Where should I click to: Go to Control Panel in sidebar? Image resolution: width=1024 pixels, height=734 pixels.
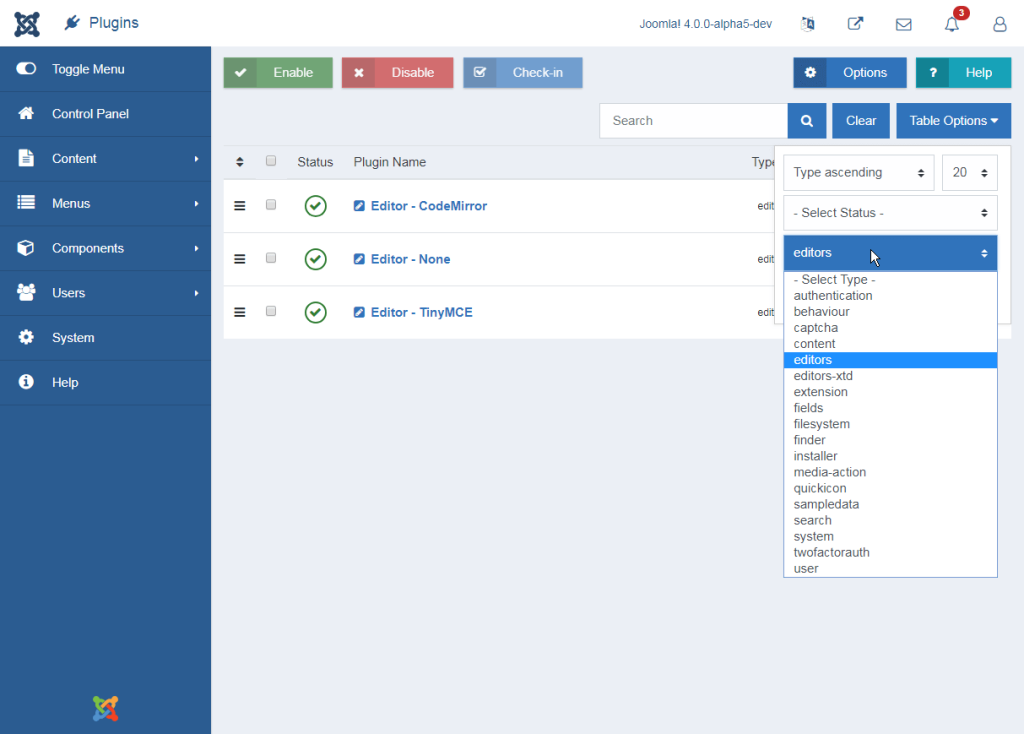tap(105, 114)
